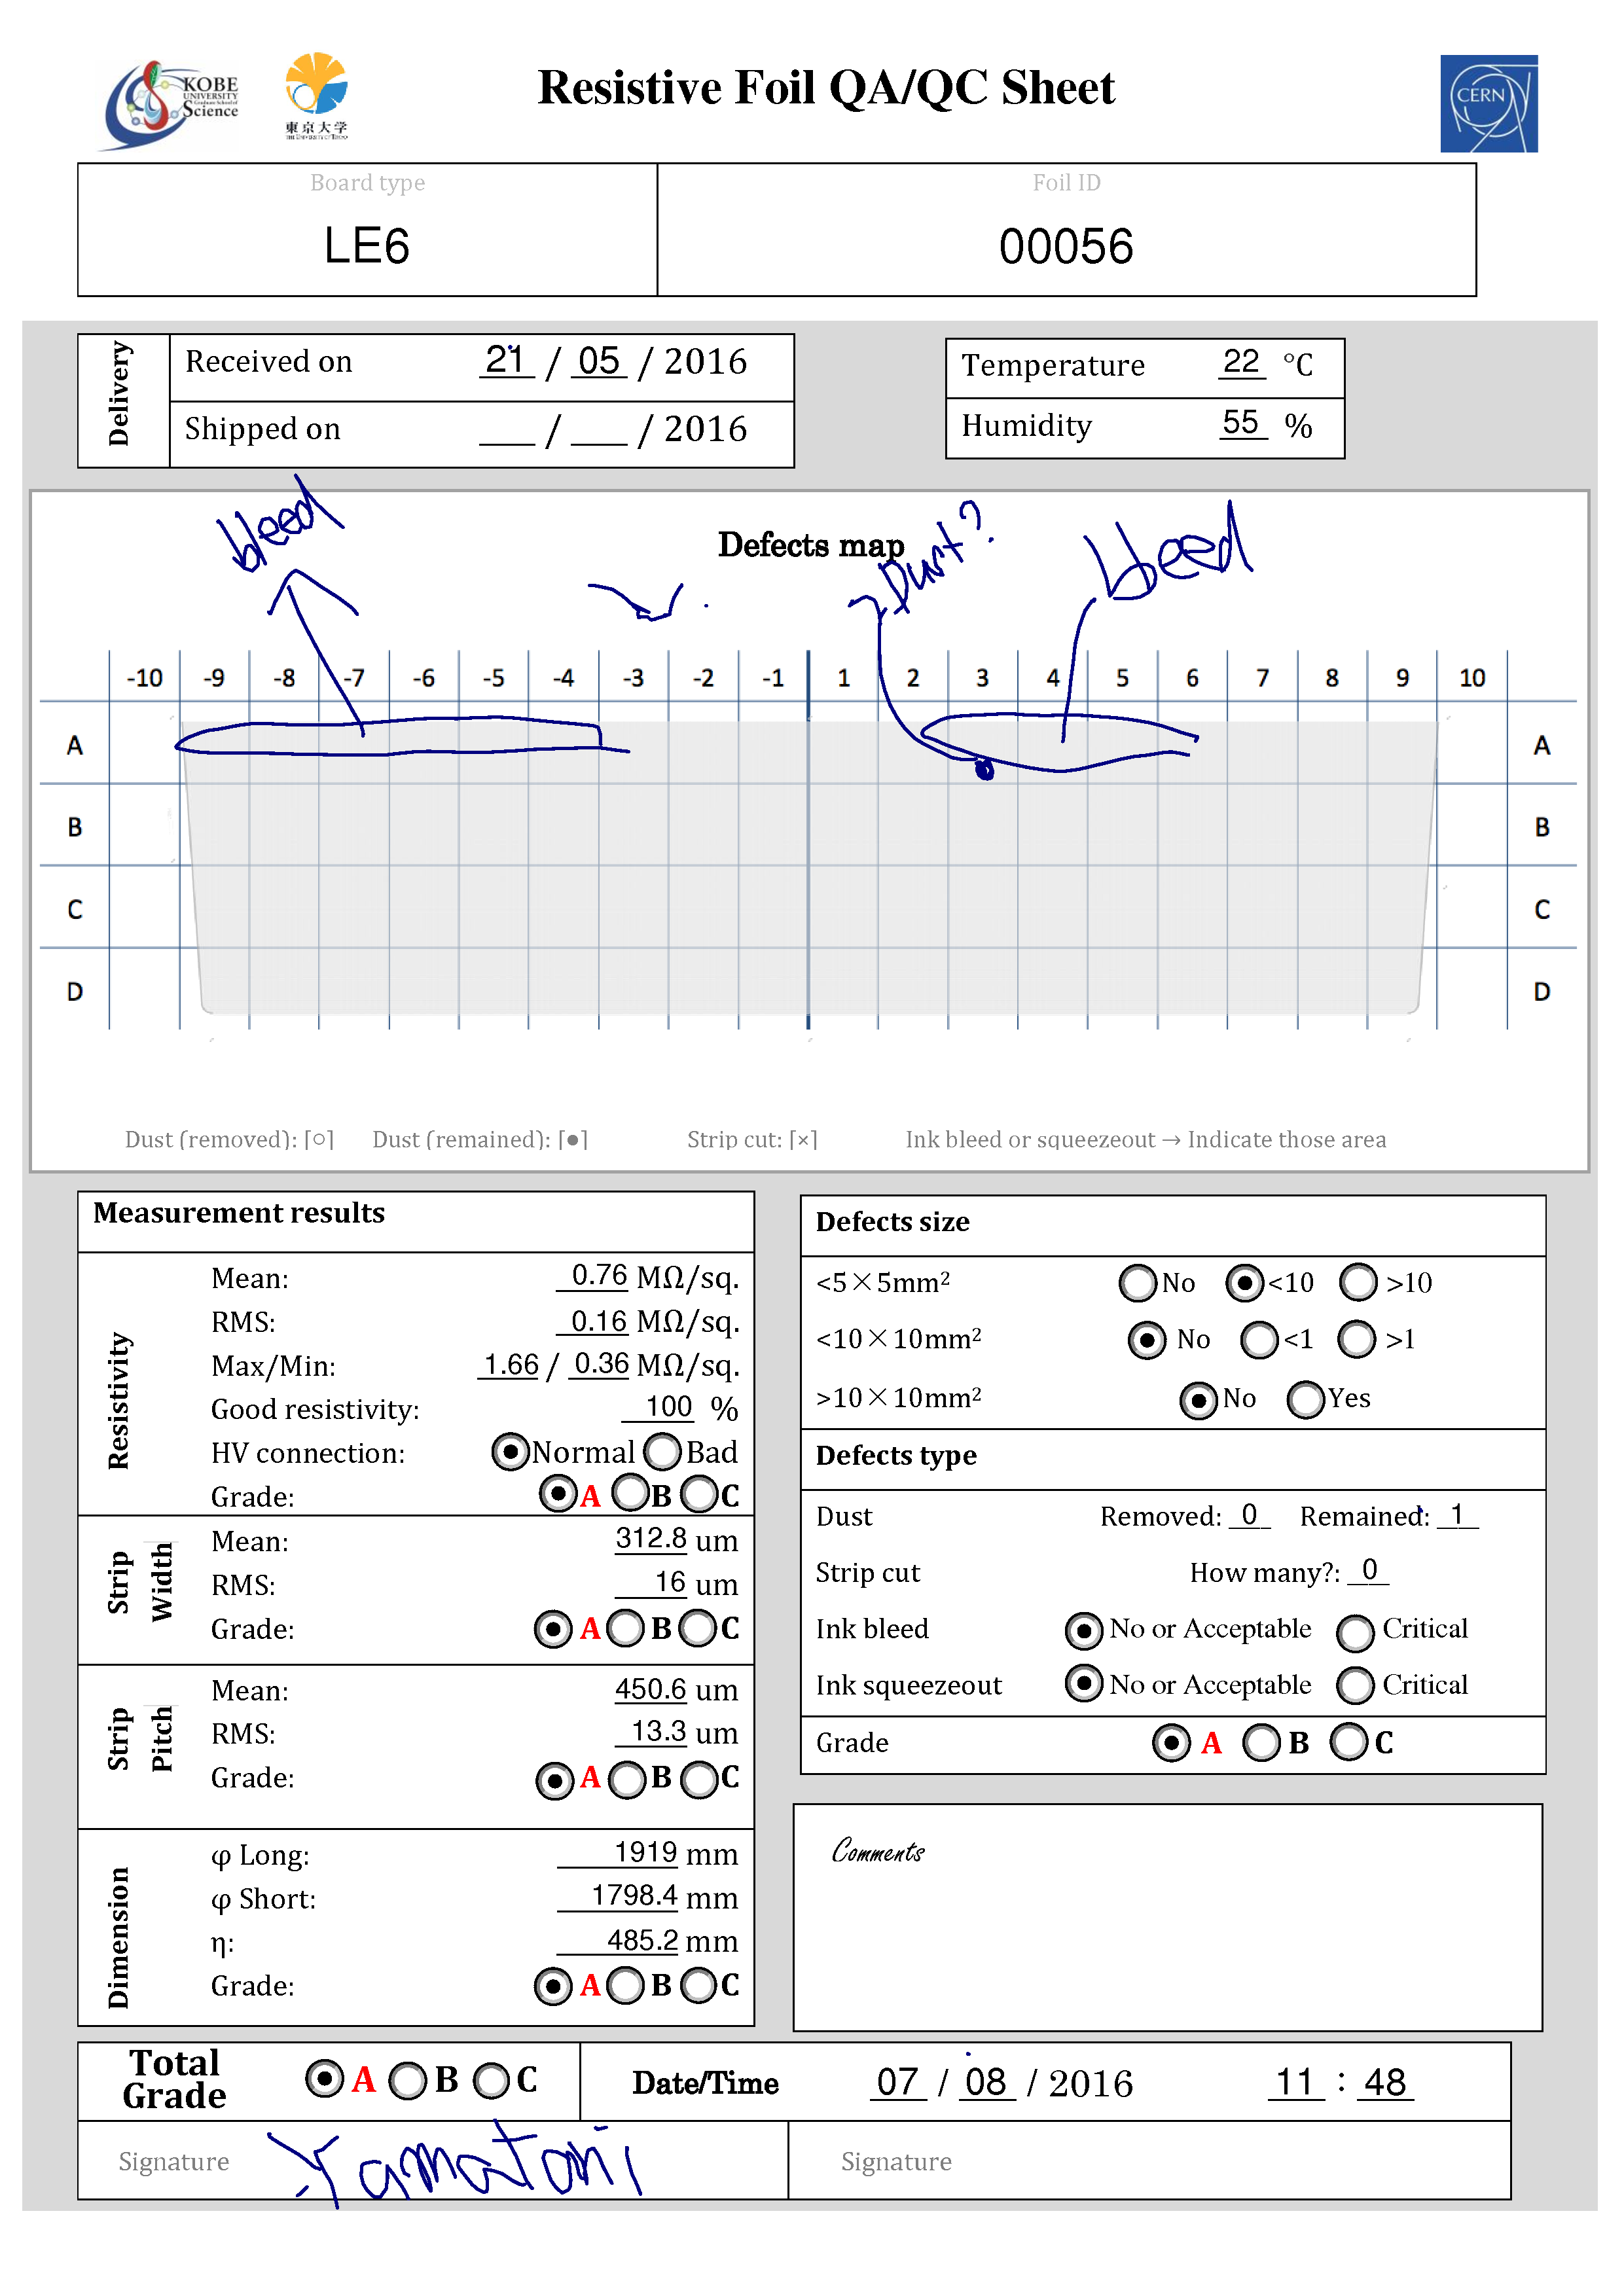The image size is (1624, 2296).
Task: Choose Dimension grade B
Action: 626,1986
